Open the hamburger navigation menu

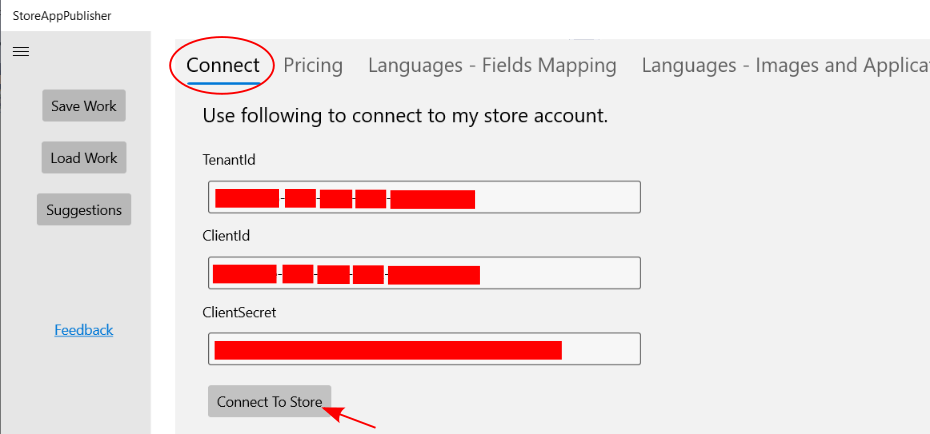point(21,52)
